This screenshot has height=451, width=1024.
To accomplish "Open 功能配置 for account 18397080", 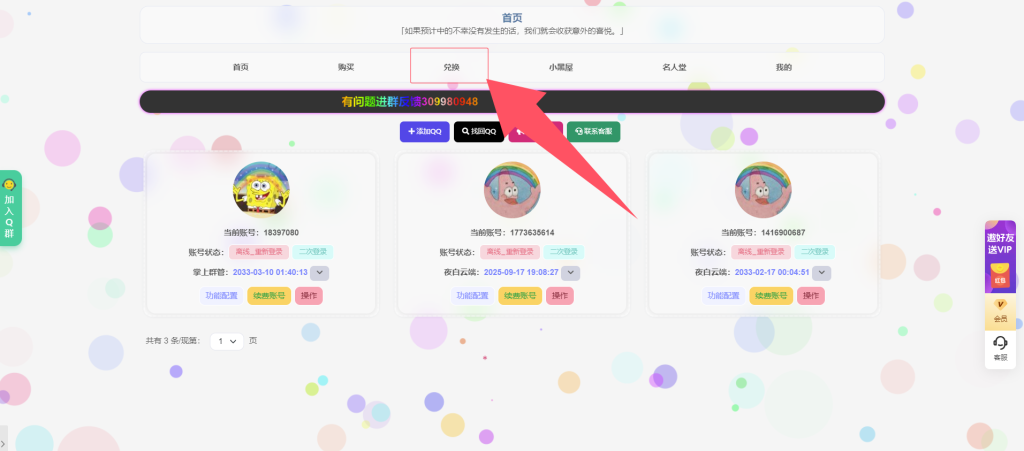I will coord(222,296).
